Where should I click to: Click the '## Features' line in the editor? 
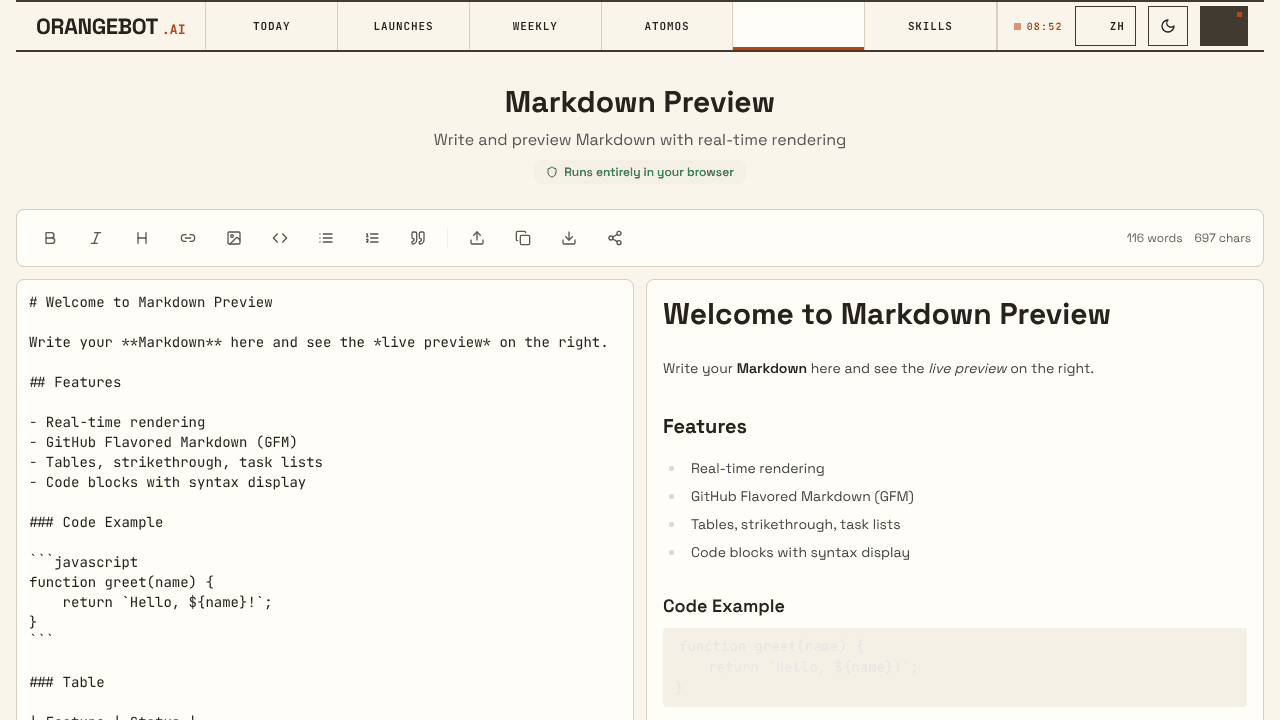pyautogui.click(x=75, y=382)
